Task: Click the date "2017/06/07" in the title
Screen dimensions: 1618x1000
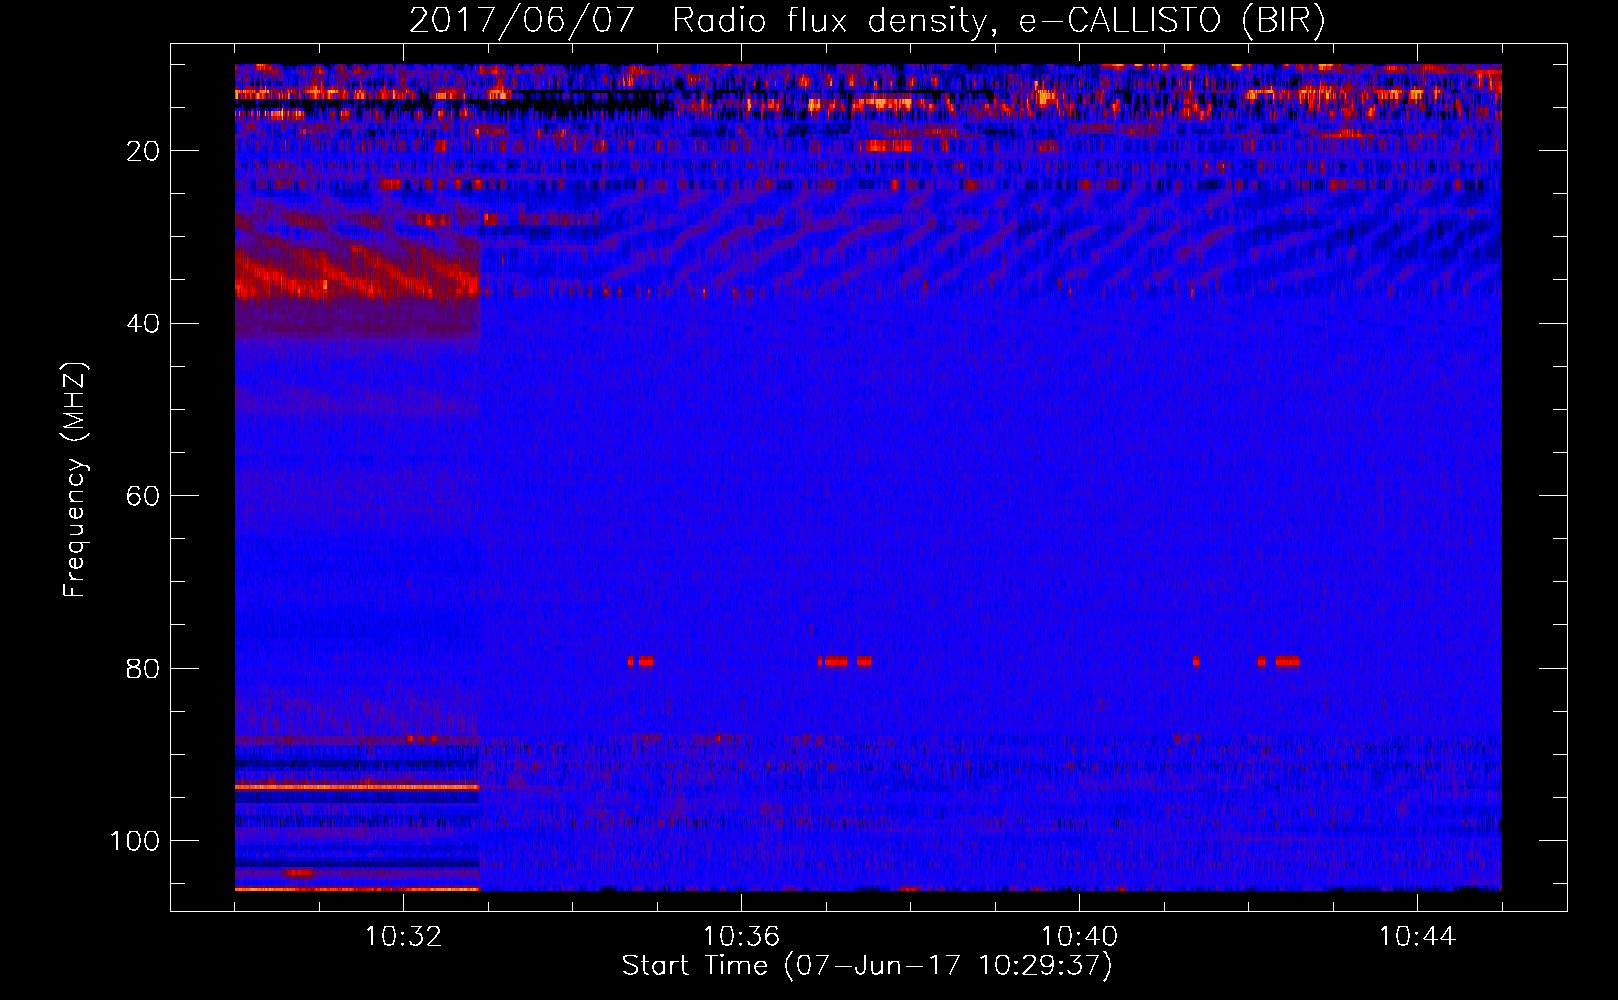Action: pos(521,21)
